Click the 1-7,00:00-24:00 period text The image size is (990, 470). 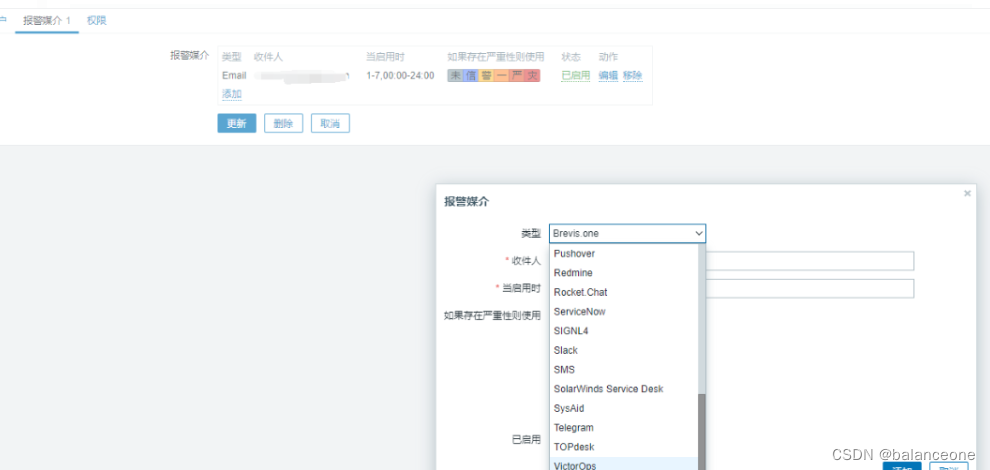pyautogui.click(x=400, y=76)
